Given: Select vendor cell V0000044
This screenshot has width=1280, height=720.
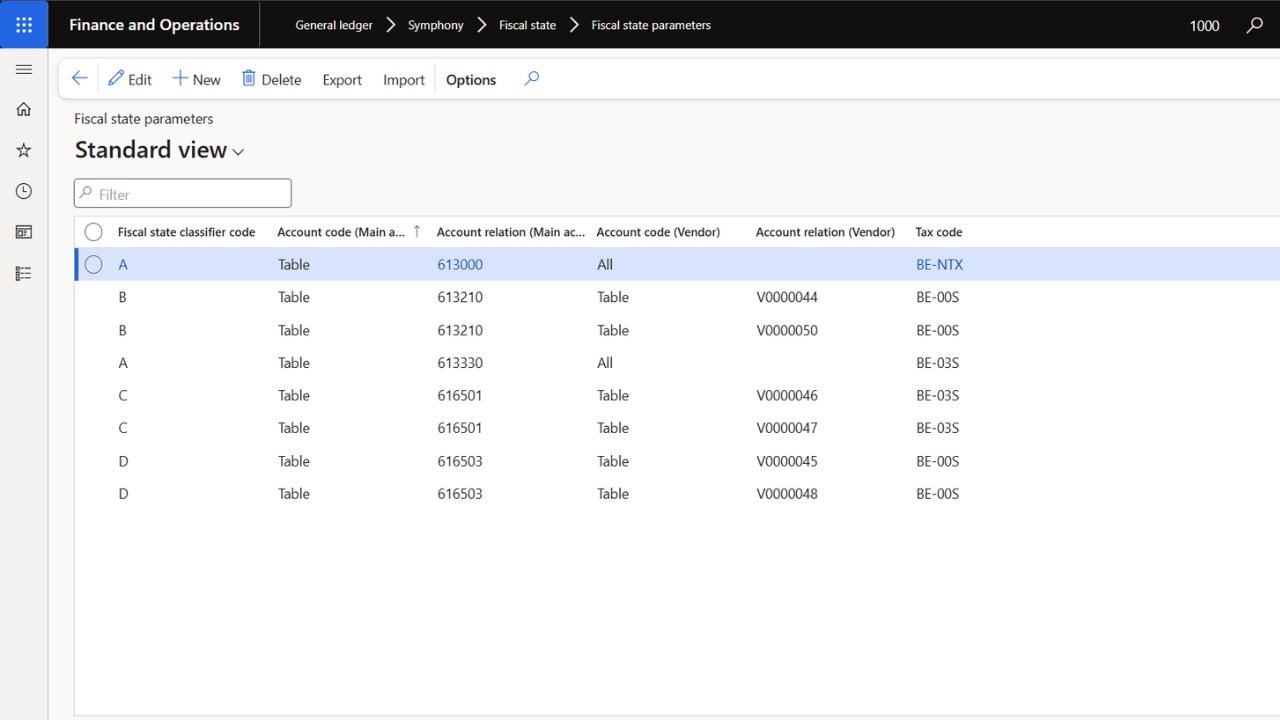Looking at the screenshot, I should pos(787,297).
